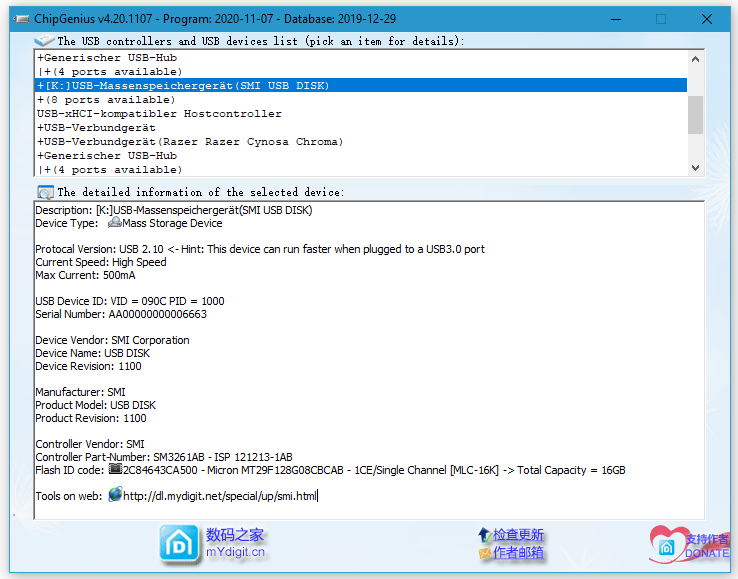Click the magnifier icon beside detailed information
This screenshot has width=738, height=579.
(x=46, y=192)
